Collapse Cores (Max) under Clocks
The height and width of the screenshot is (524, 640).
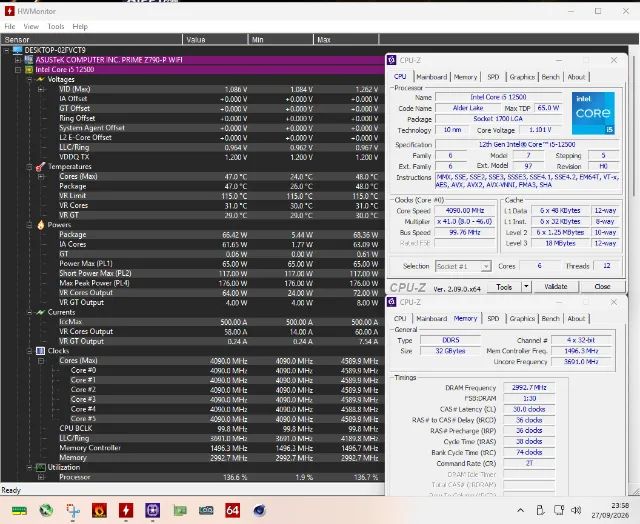pyautogui.click(x=41, y=361)
